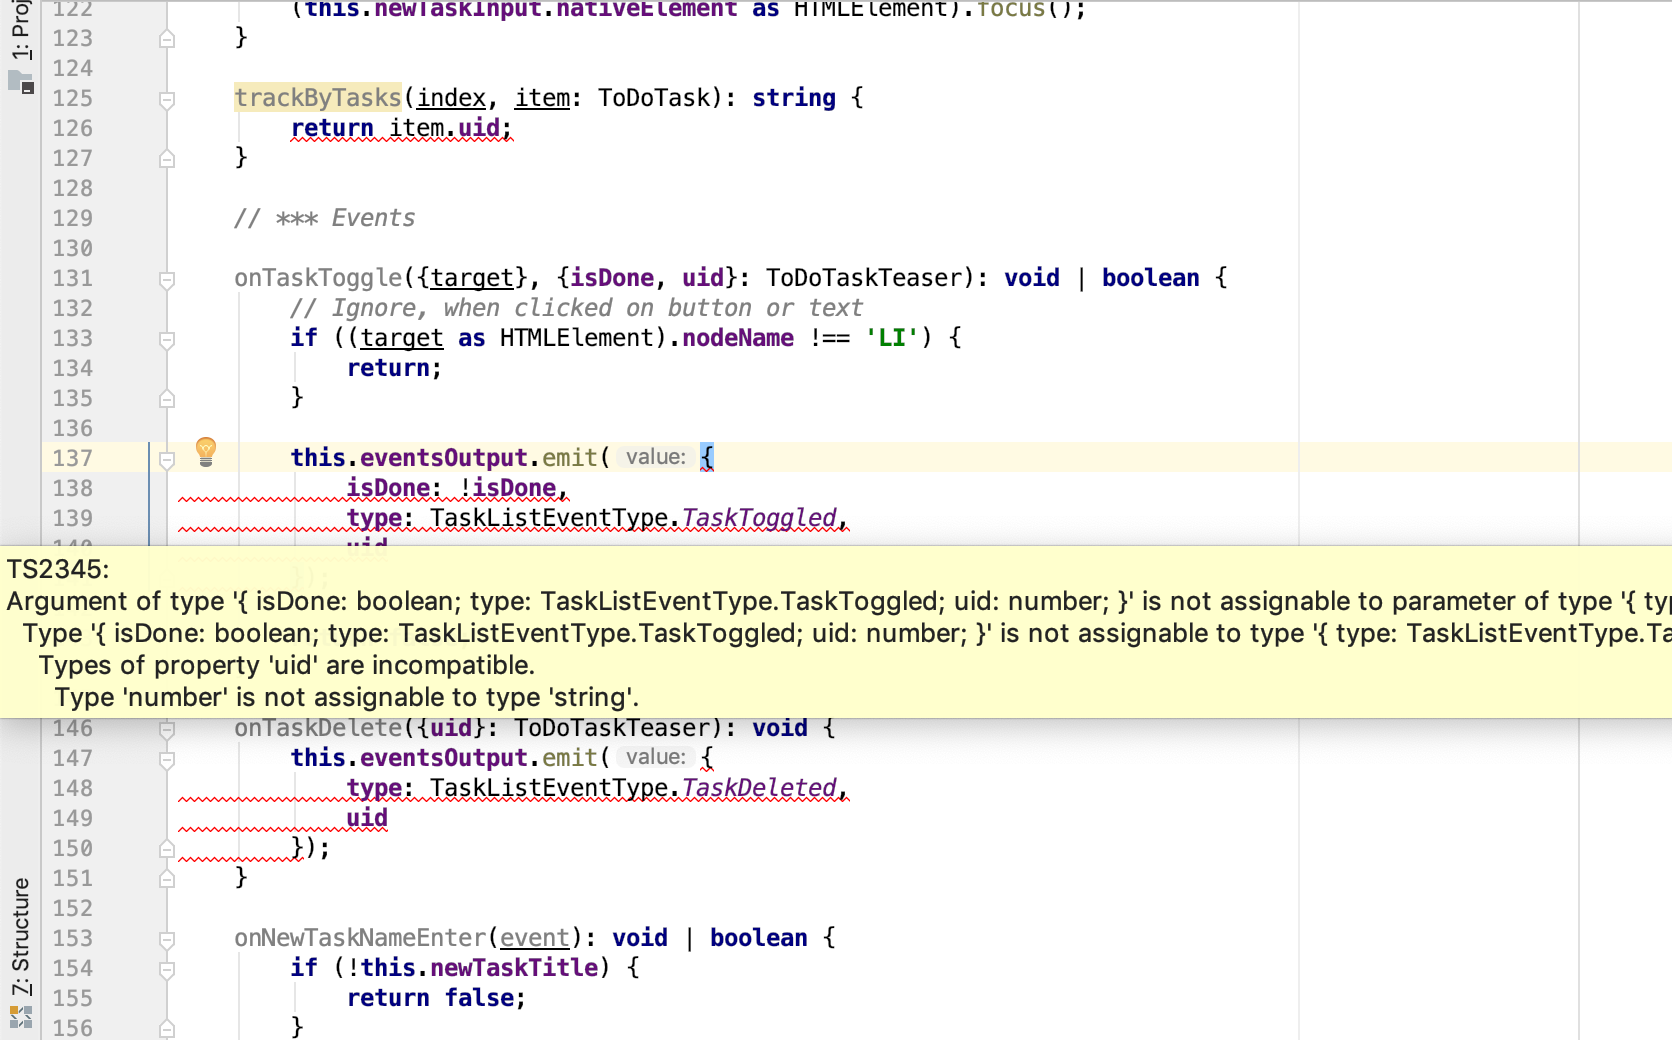Viewport: 1672px width, 1040px height.
Task: Click the onTaskDelete method name
Action: [318, 728]
